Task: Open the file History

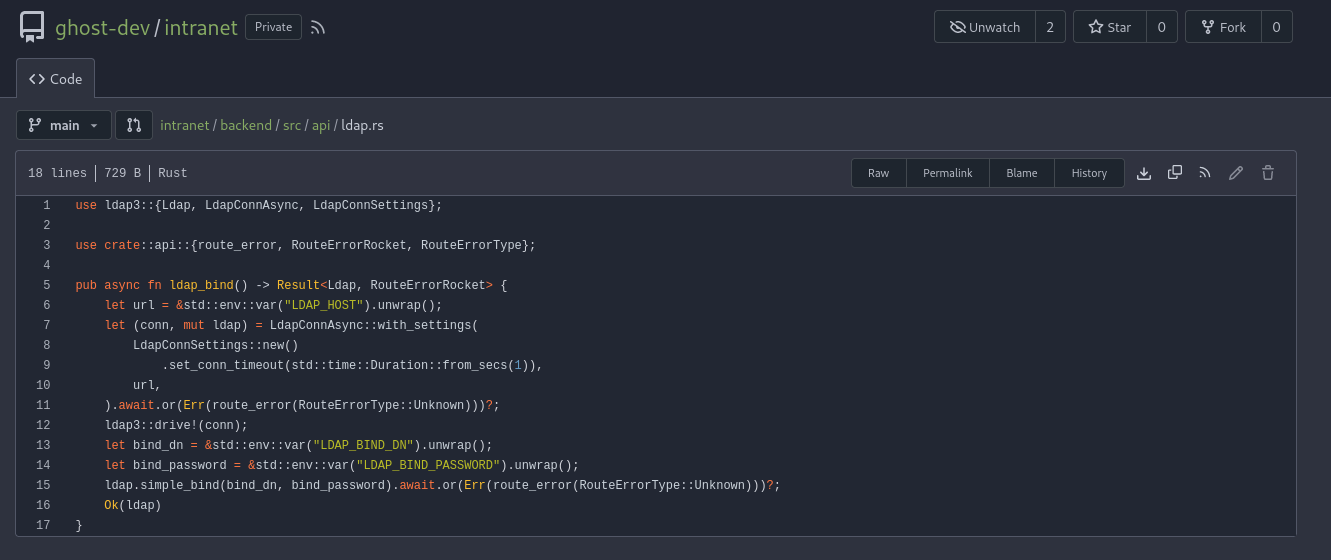Action: point(1089,173)
